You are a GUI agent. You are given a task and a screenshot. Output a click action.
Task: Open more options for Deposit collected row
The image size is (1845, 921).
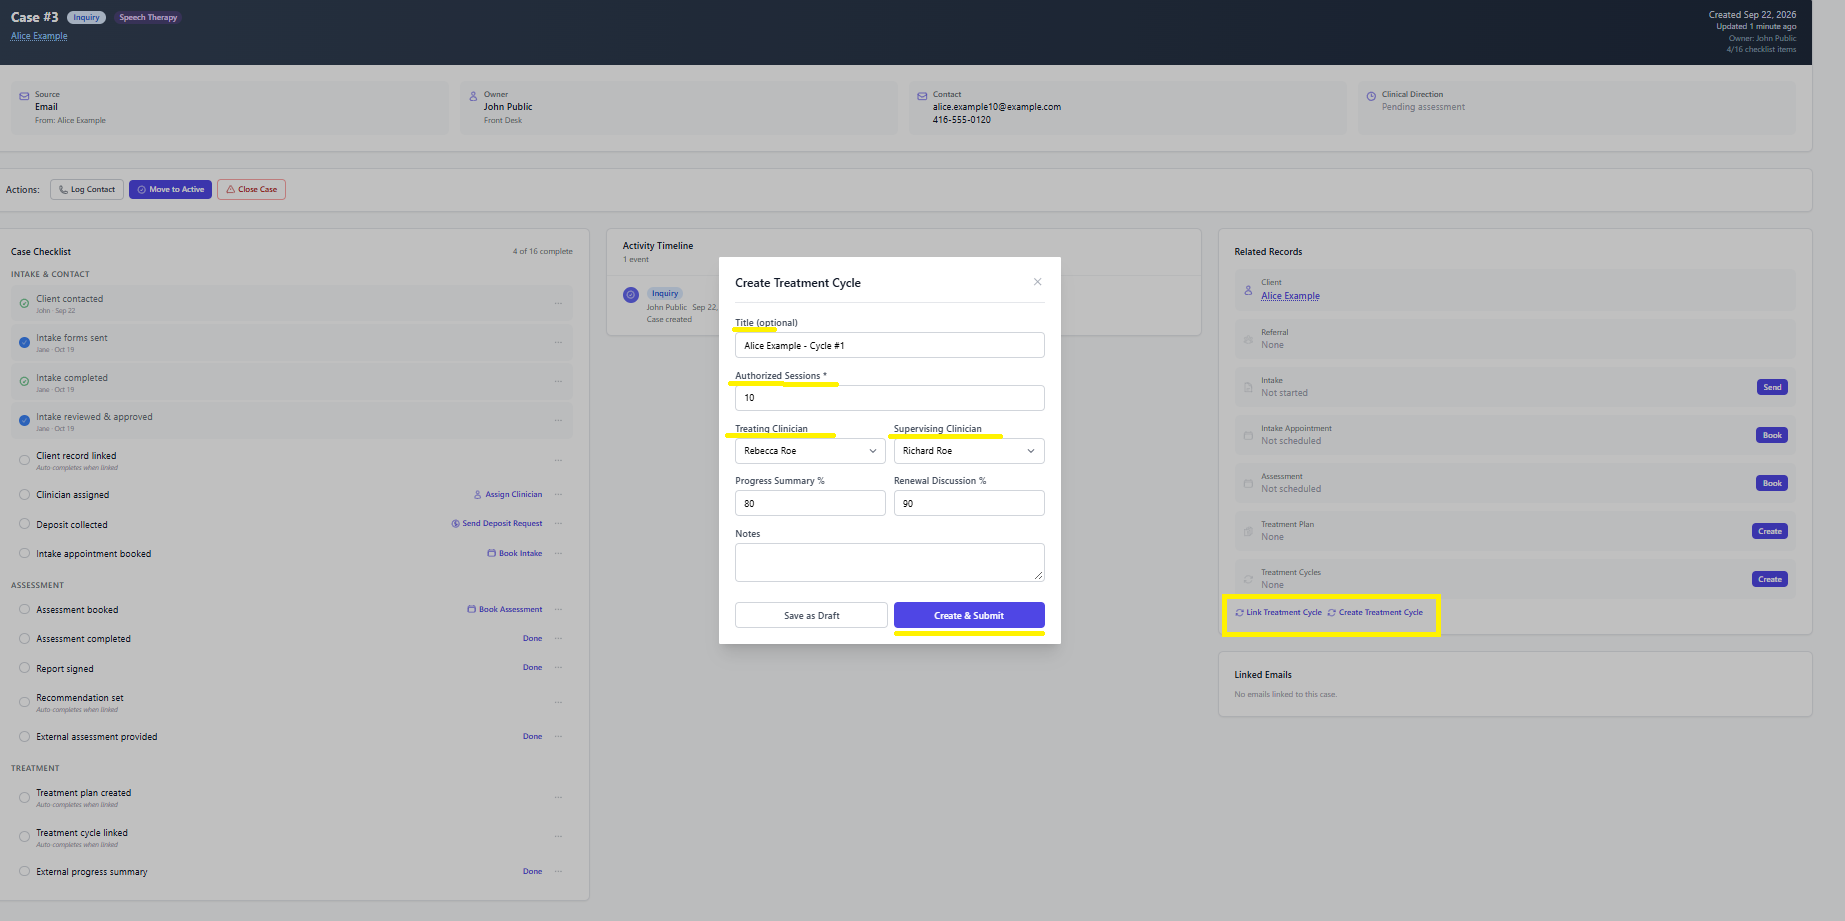[558, 523]
